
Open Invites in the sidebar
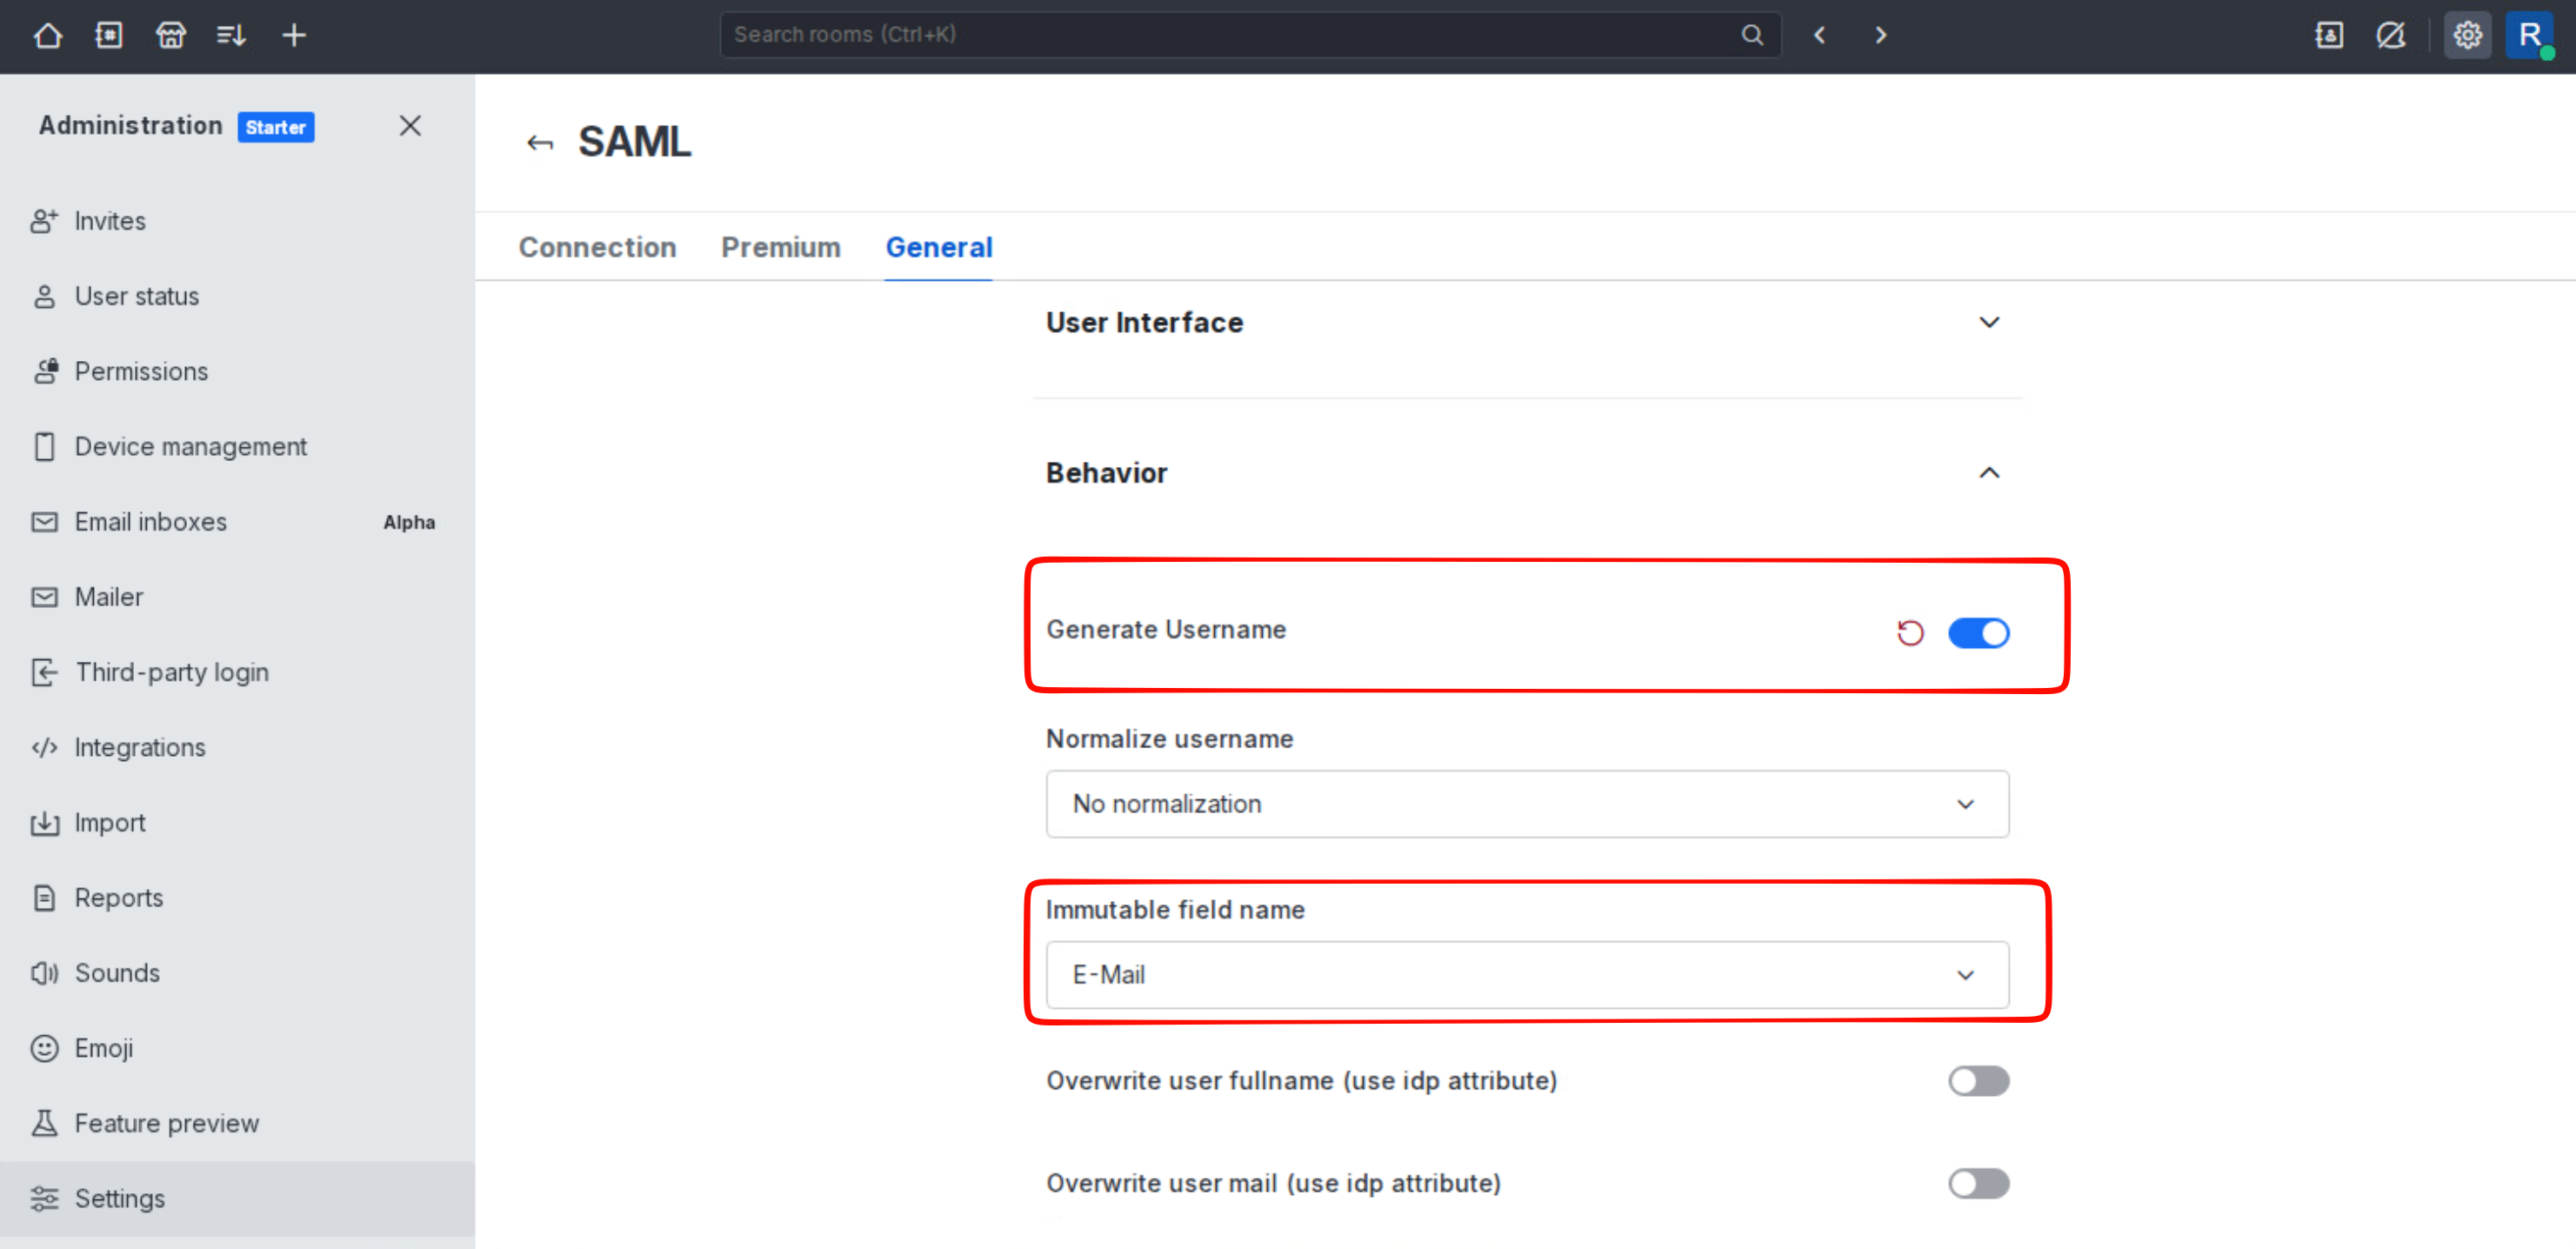click(238, 221)
